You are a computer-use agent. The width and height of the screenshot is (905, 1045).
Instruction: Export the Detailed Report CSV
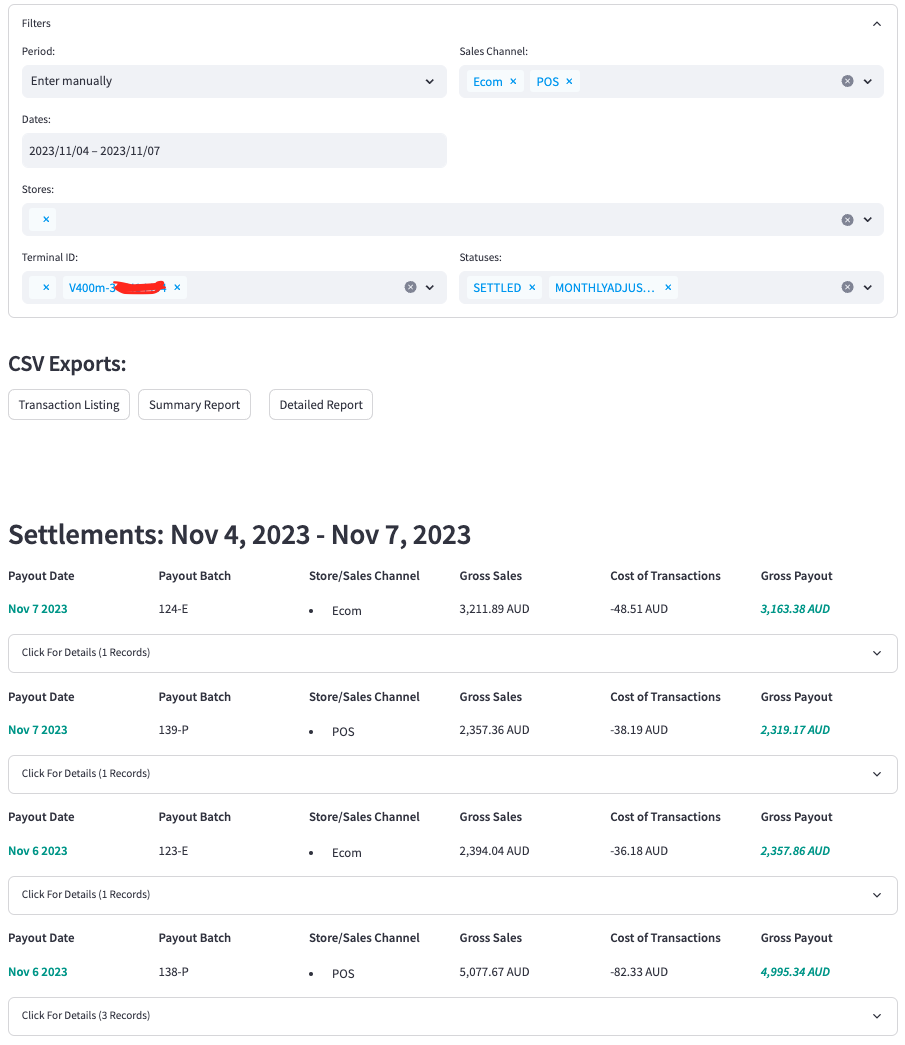[320, 404]
